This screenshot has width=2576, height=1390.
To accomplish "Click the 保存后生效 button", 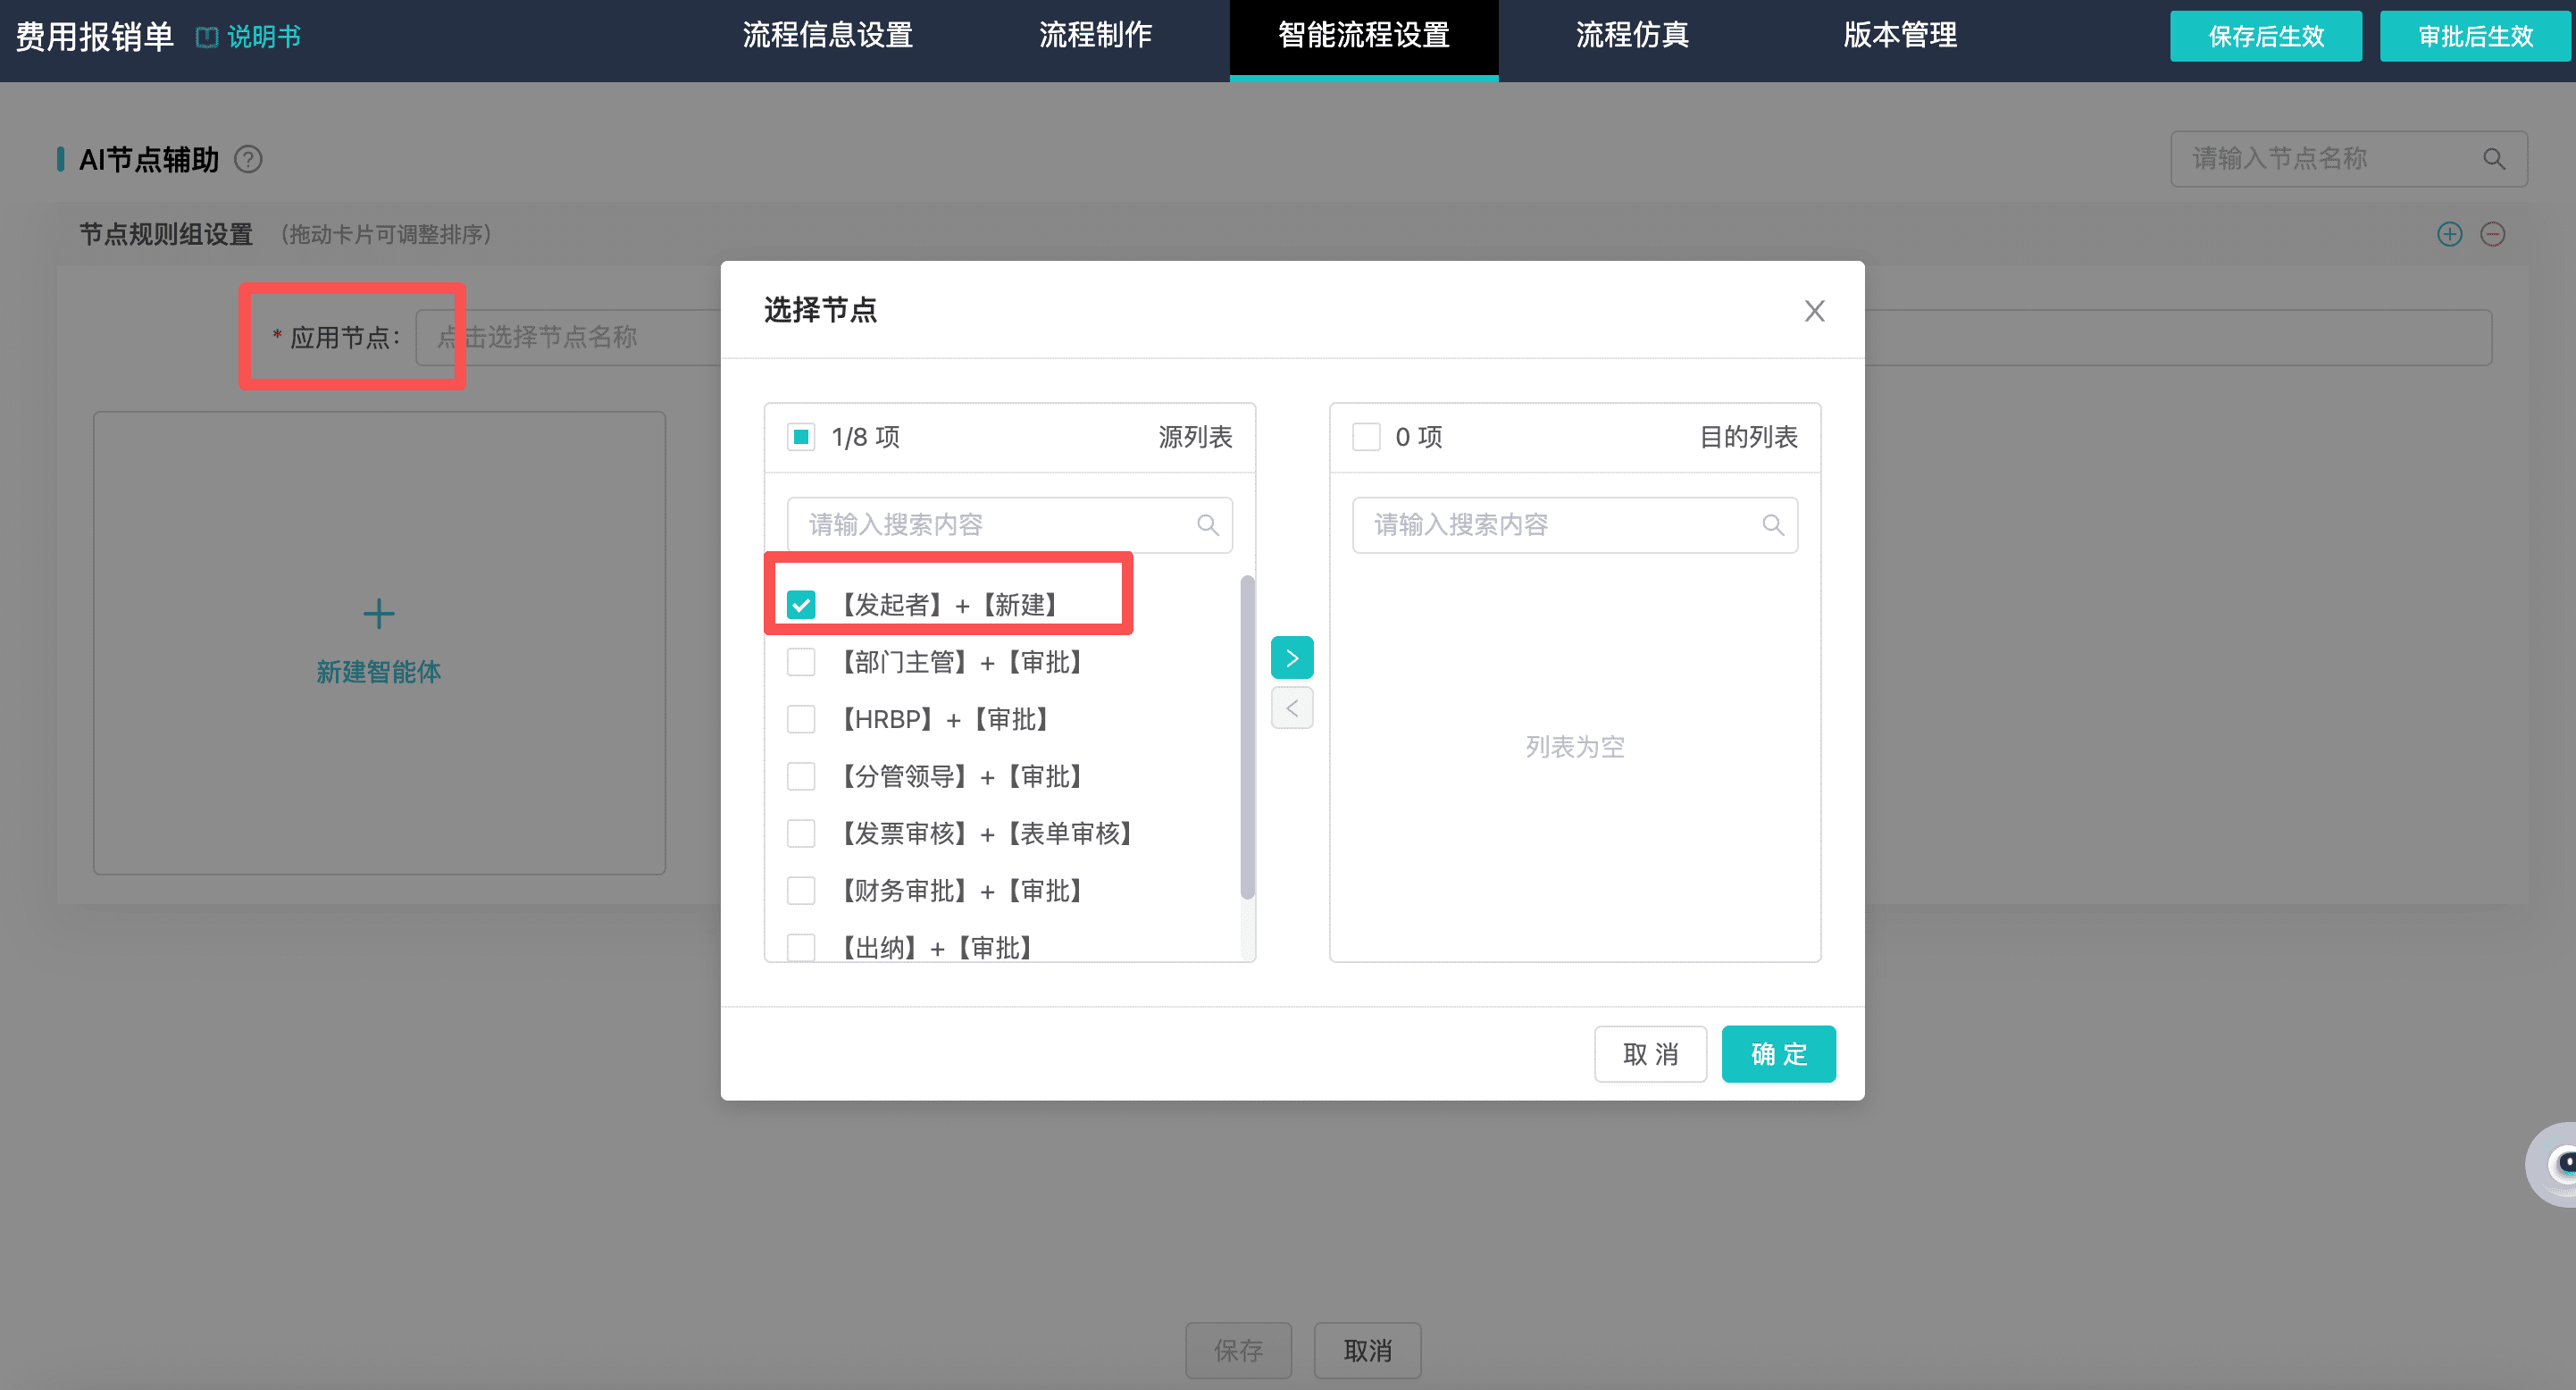I will [x=2265, y=36].
